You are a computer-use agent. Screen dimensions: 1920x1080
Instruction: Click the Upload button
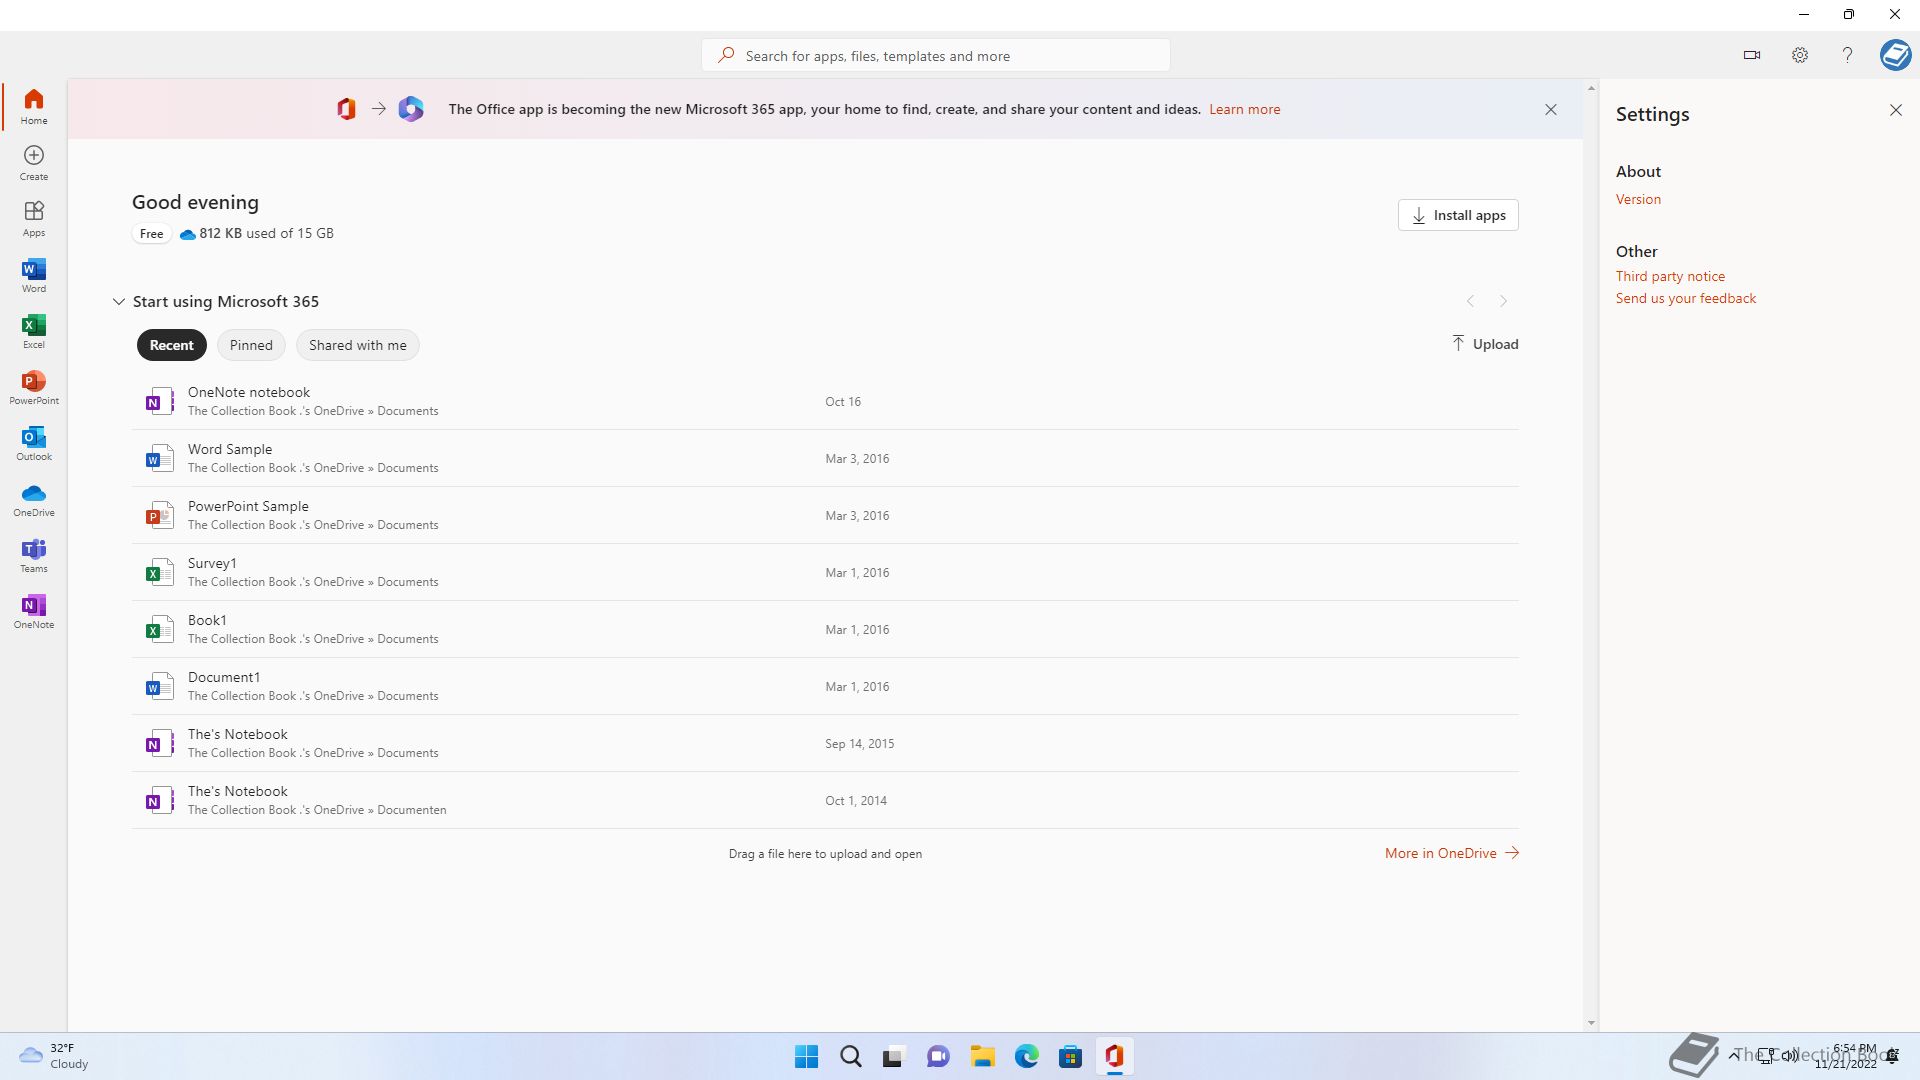coord(1485,344)
